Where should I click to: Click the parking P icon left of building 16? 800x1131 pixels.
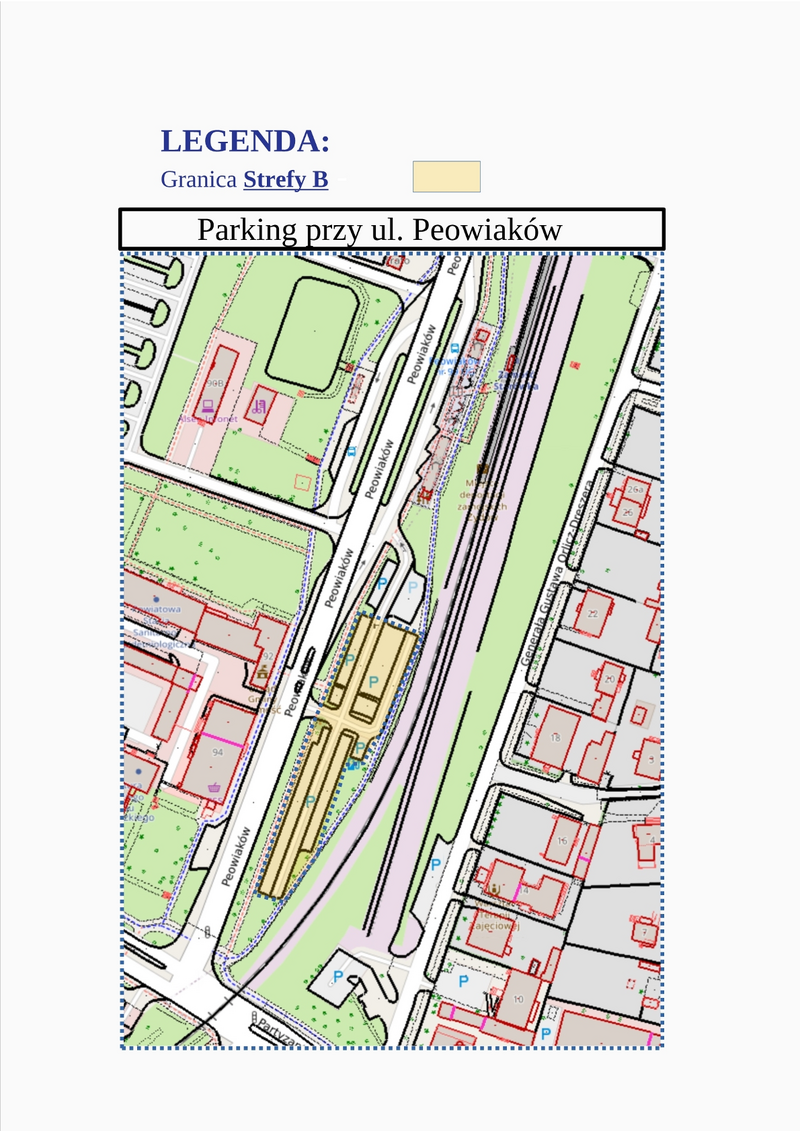click(435, 863)
